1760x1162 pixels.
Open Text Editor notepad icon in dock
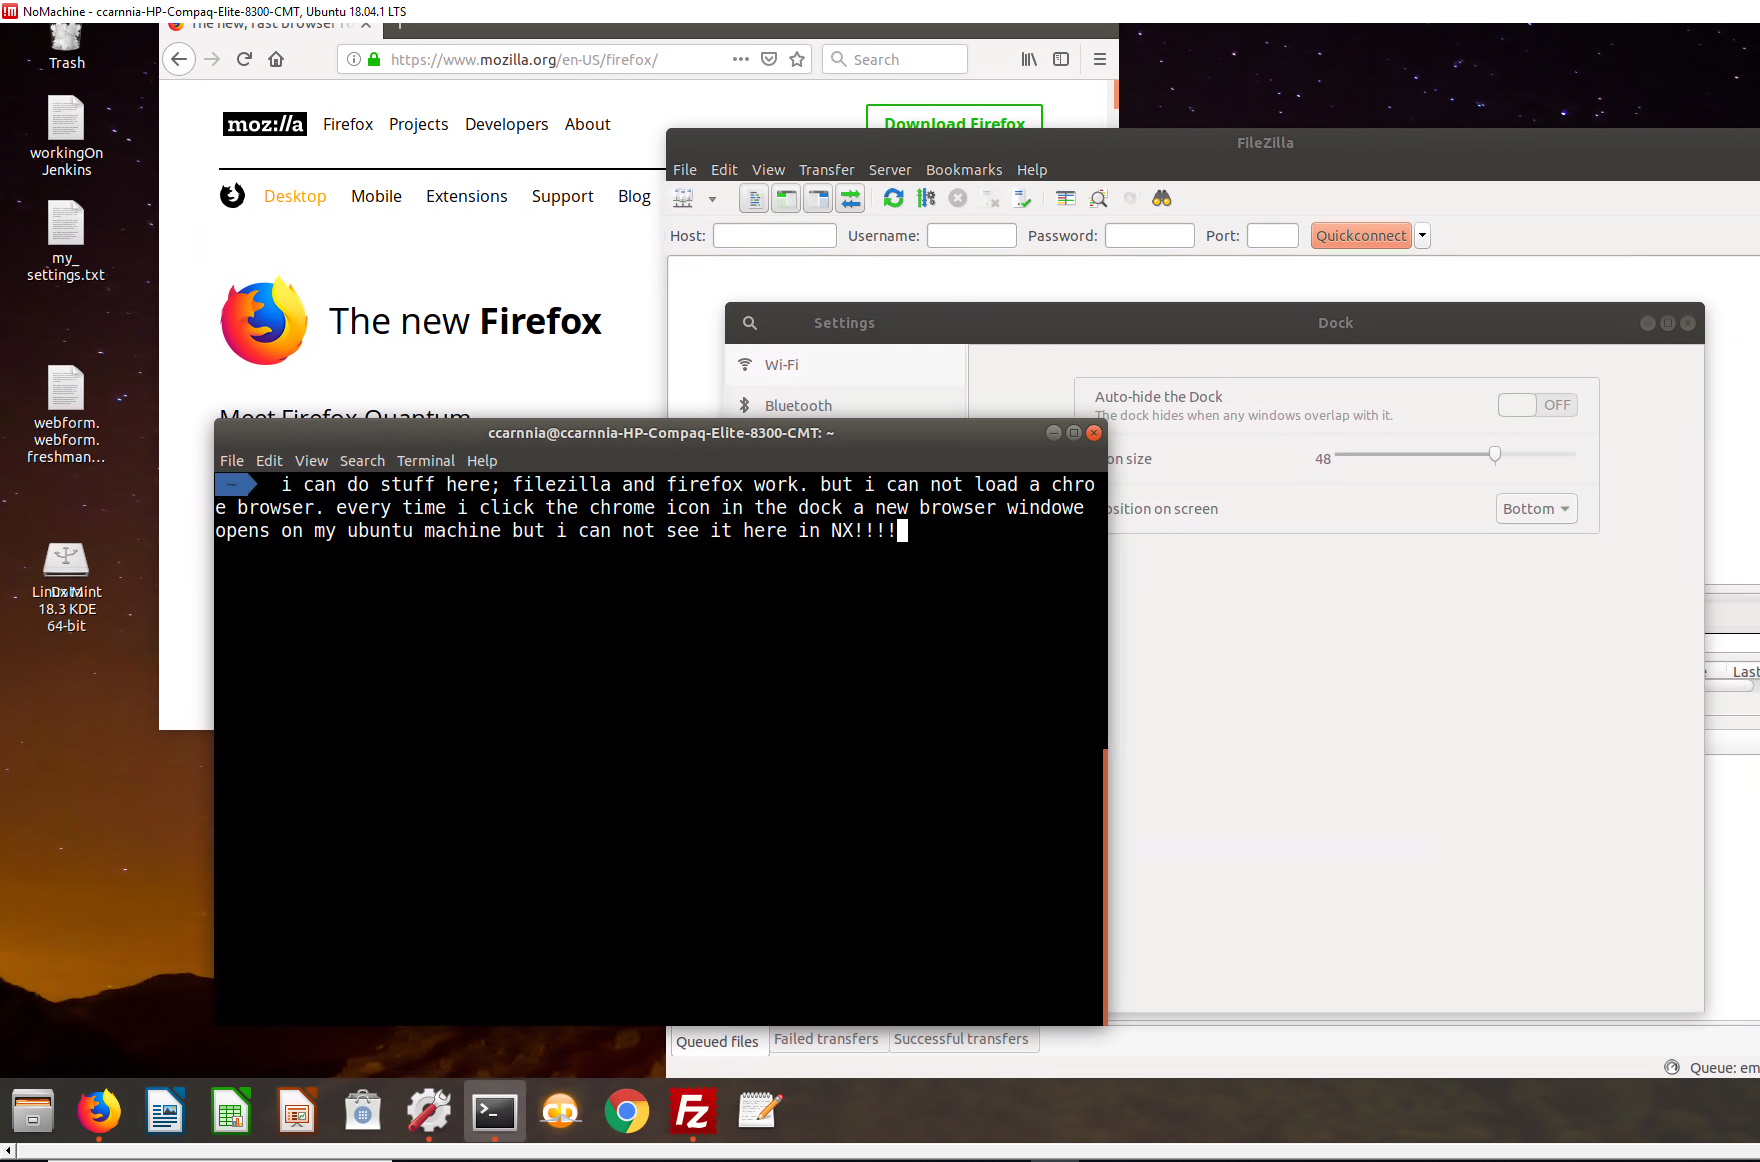tap(759, 1111)
